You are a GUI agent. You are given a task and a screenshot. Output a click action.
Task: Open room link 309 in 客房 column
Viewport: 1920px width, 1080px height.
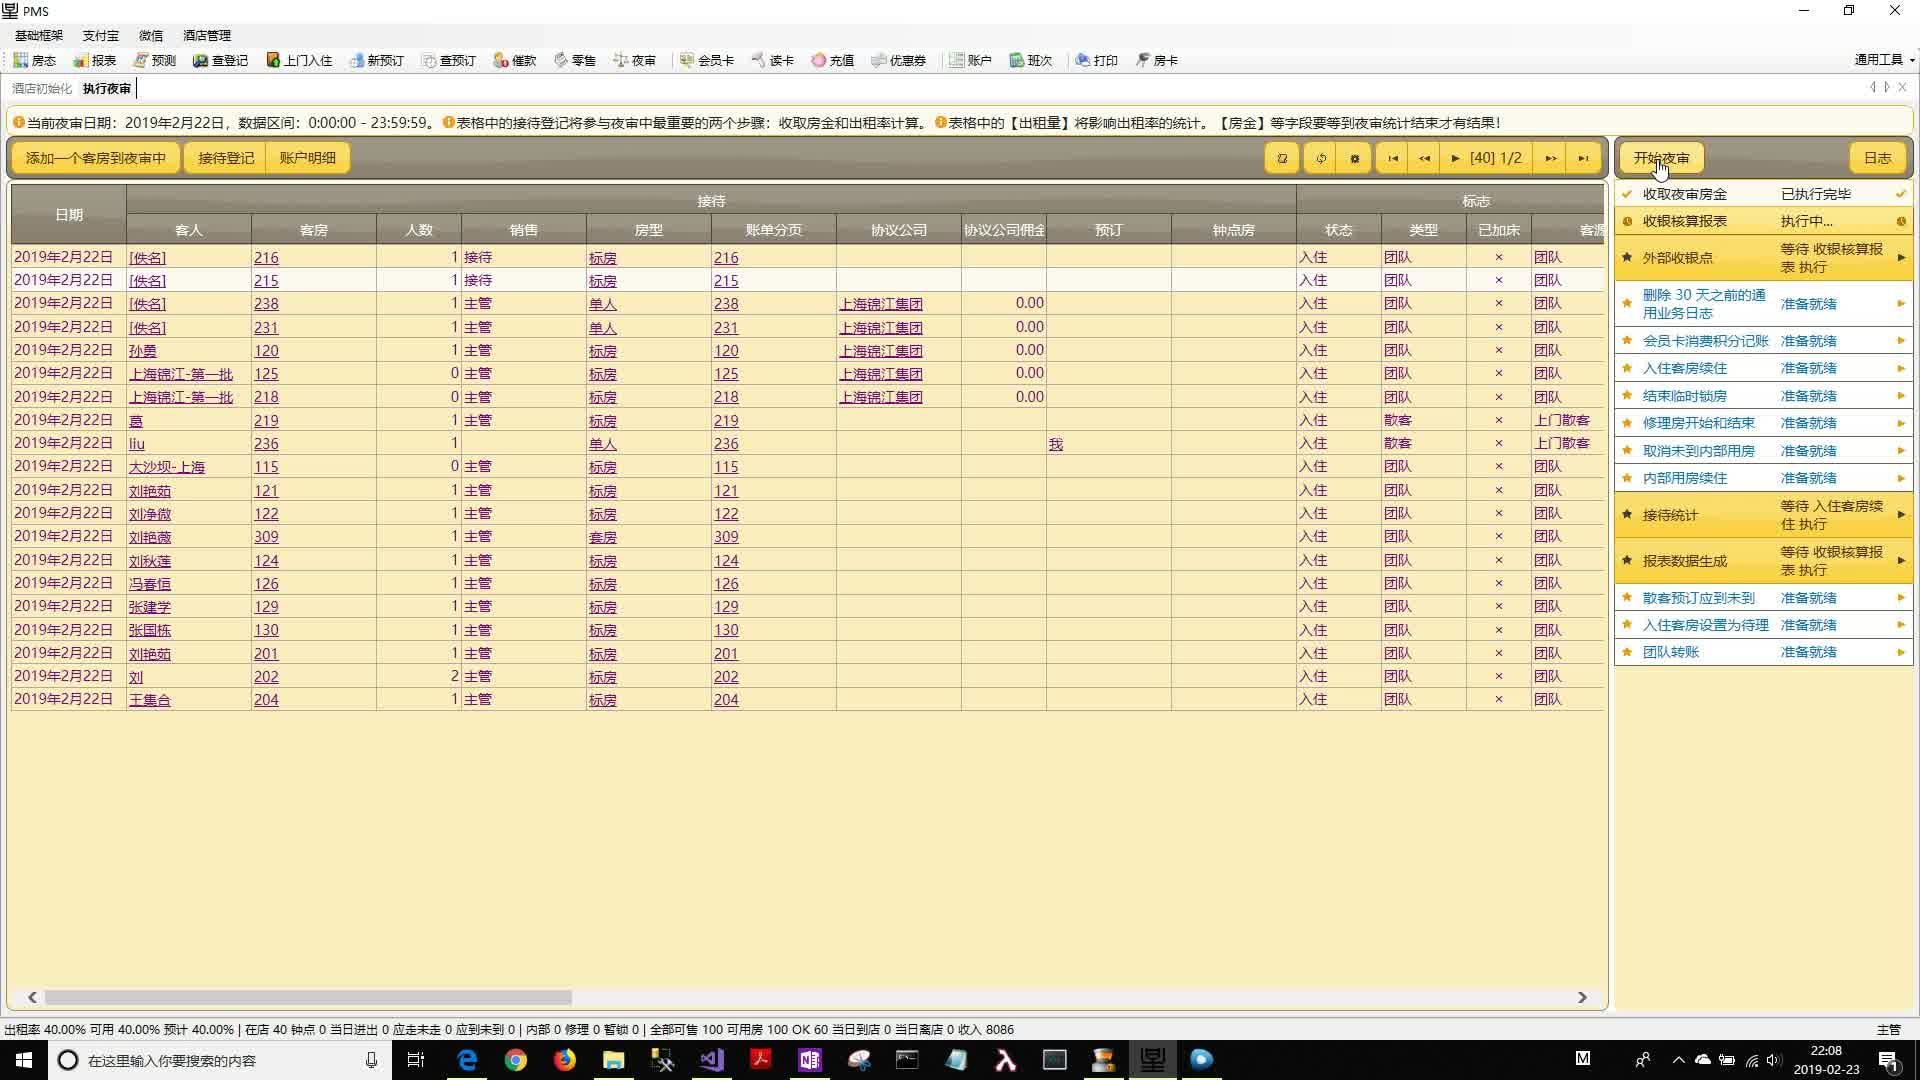pyautogui.click(x=266, y=537)
